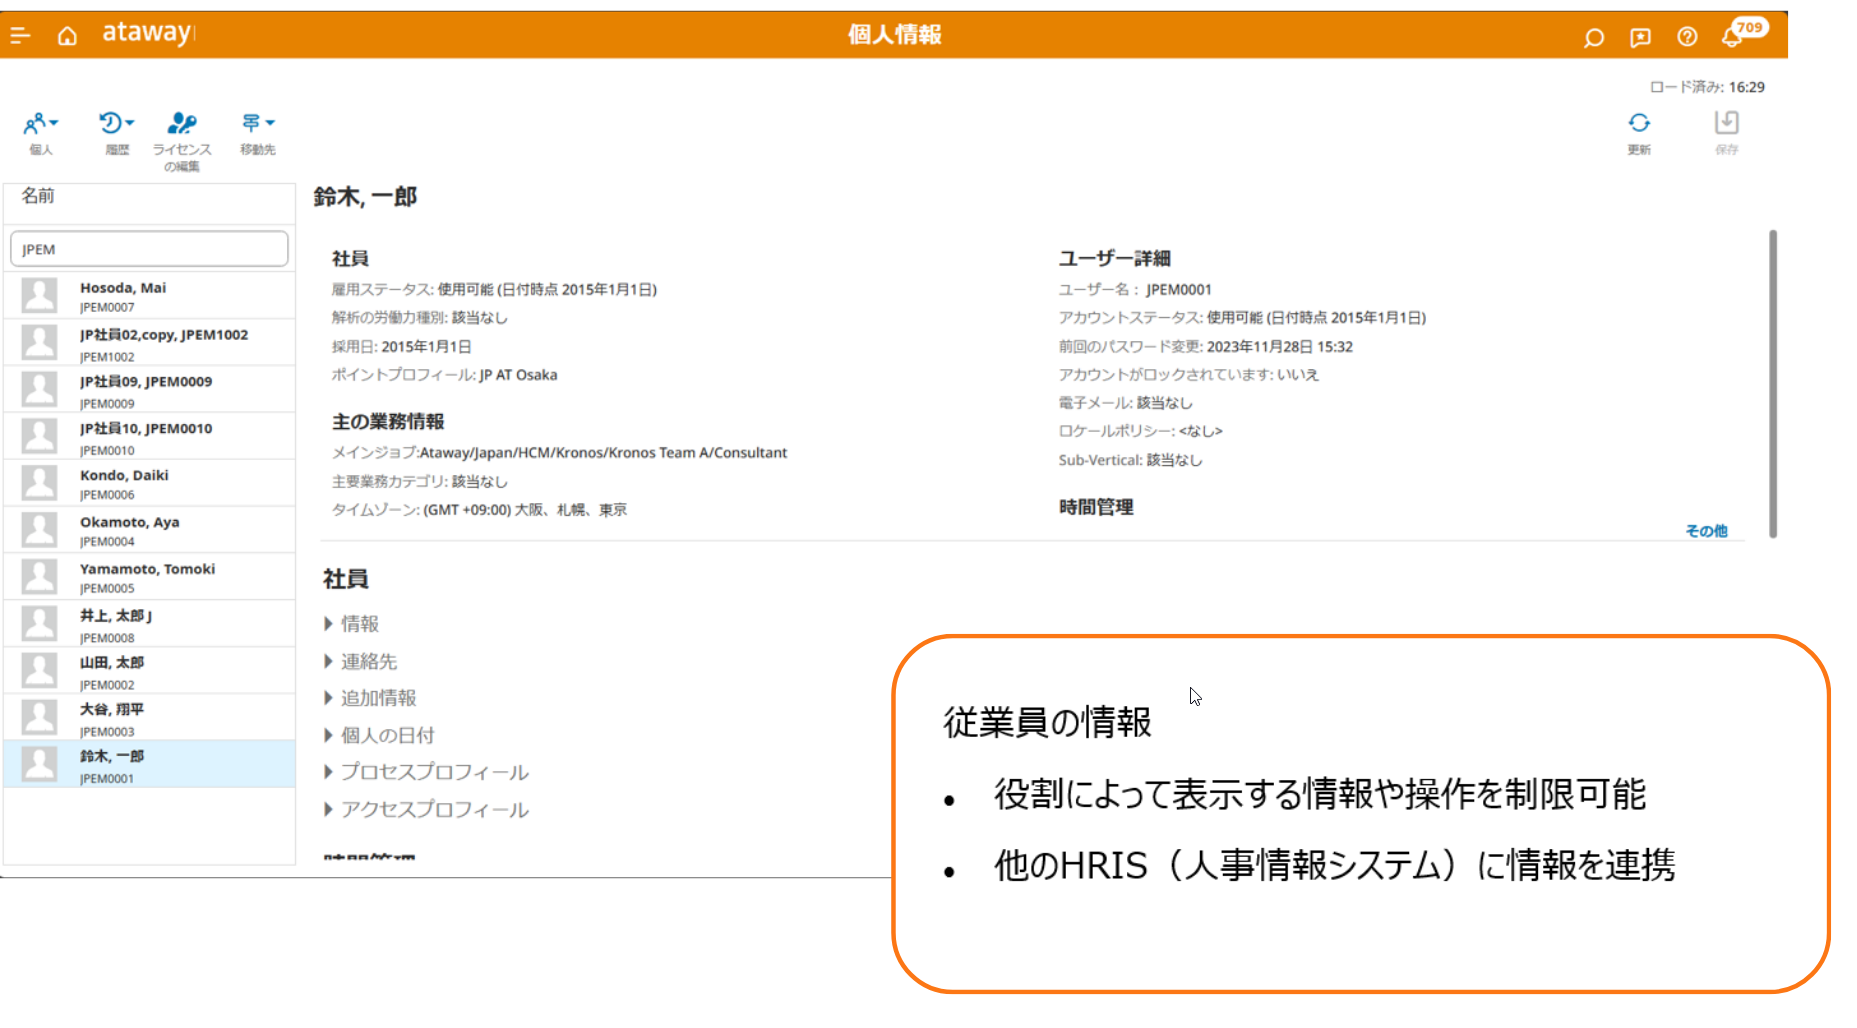Open the 履歴 history dropdown
This screenshot has width=1857, height=1028.
116,124
